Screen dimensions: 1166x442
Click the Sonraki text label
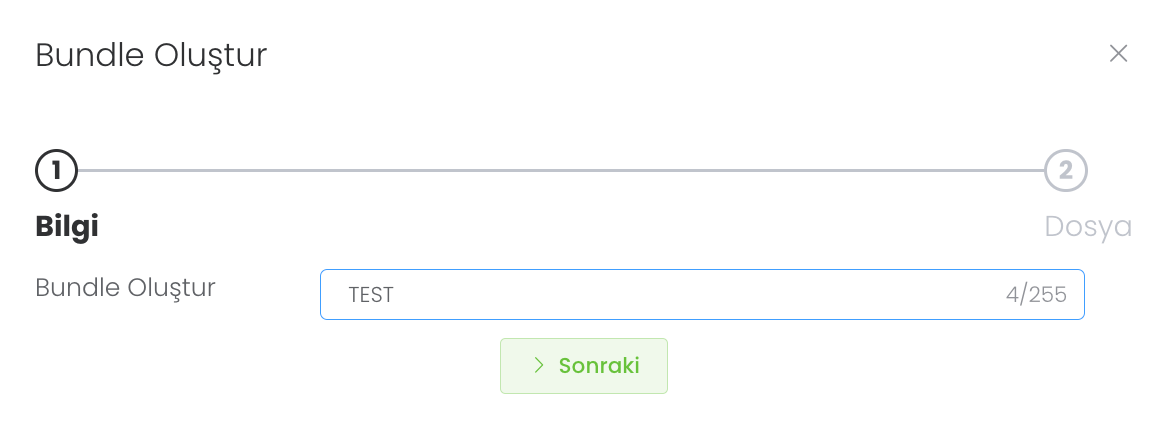599,365
